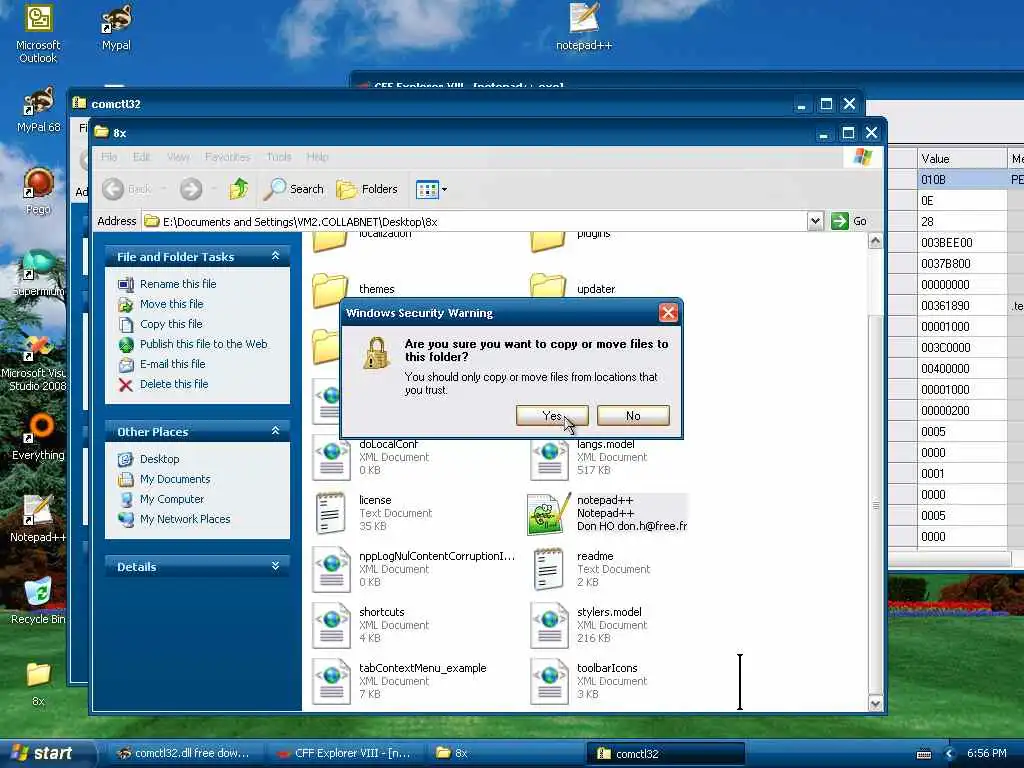Screen dimensions: 1024x768
Task: Select the notepad++ application file
Action: (607, 513)
